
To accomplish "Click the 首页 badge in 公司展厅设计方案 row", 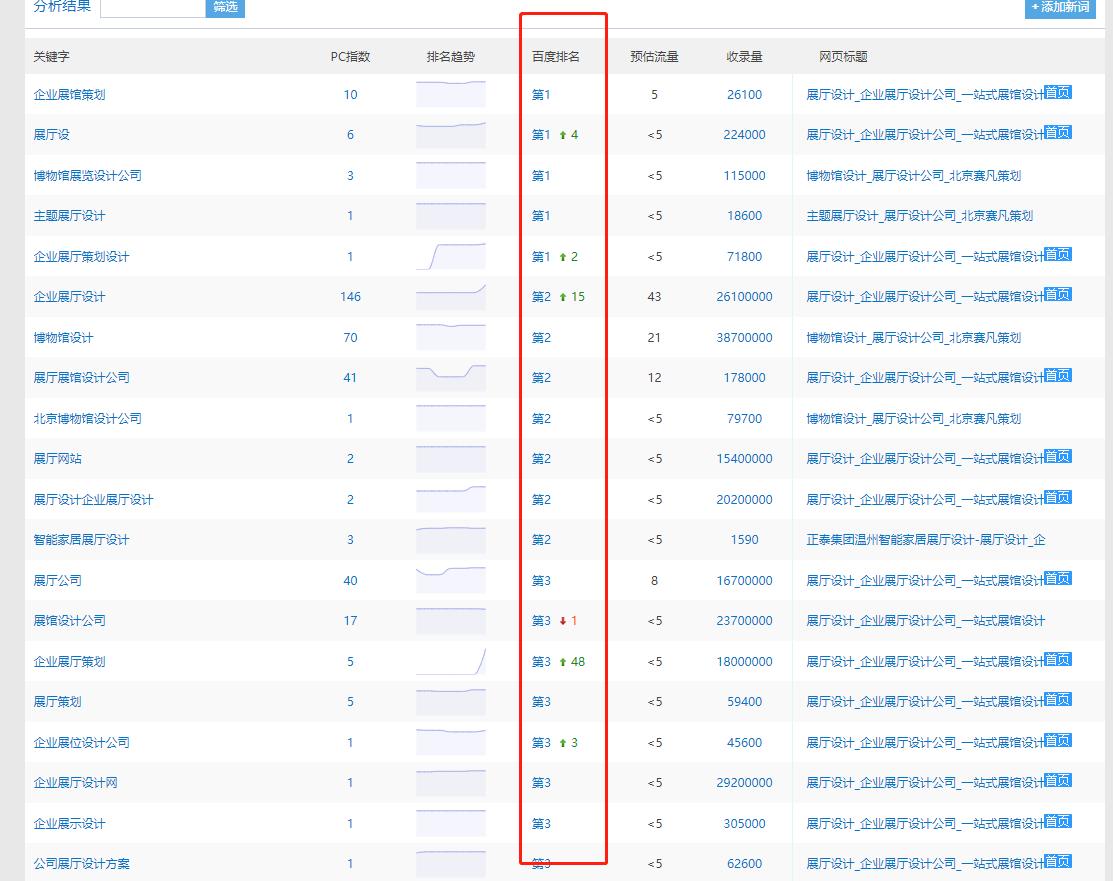I will [1058, 861].
